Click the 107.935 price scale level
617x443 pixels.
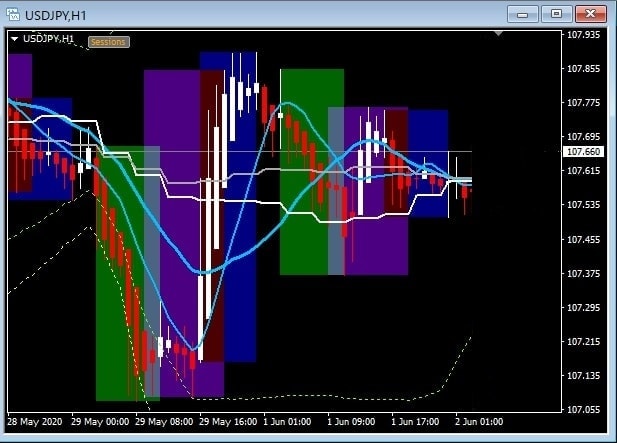[x=584, y=34]
